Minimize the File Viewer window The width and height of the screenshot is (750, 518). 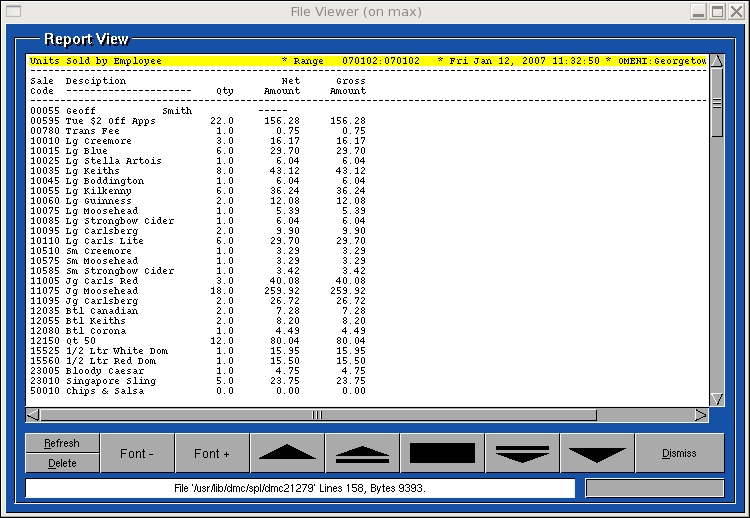click(698, 11)
